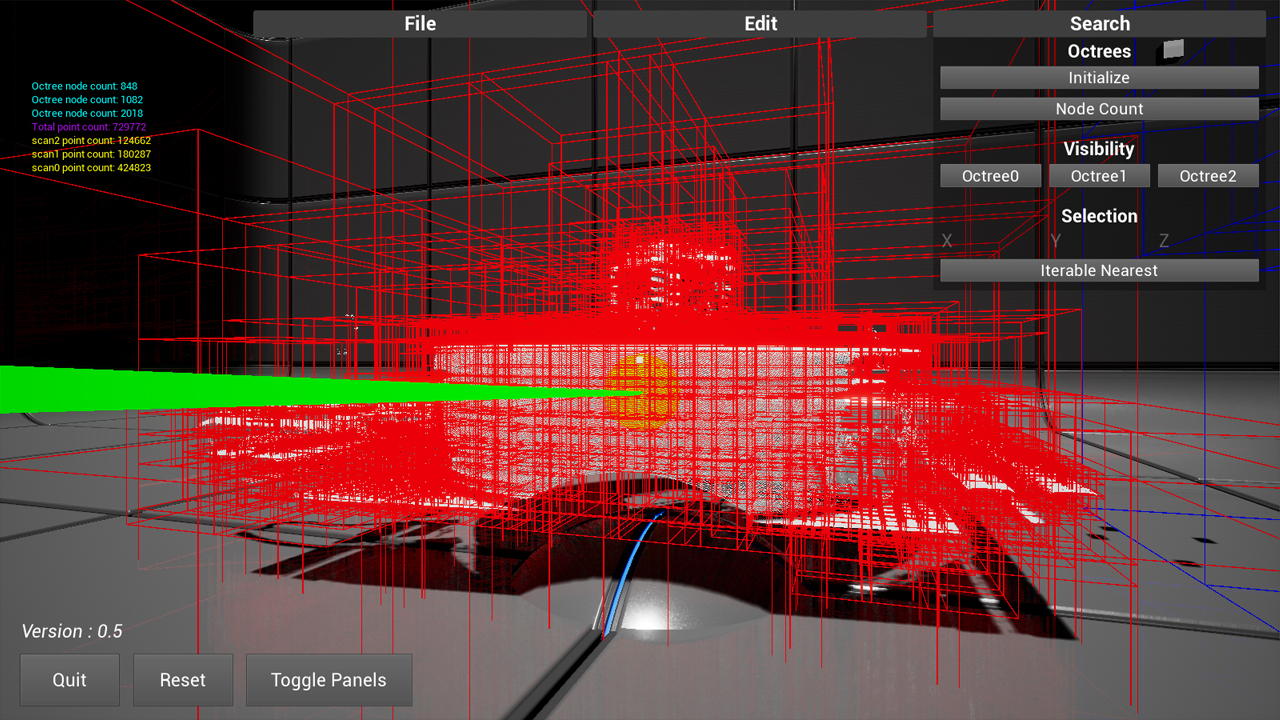Click the Y selection coordinate field
The width and height of the screenshot is (1280, 720).
[1055, 241]
